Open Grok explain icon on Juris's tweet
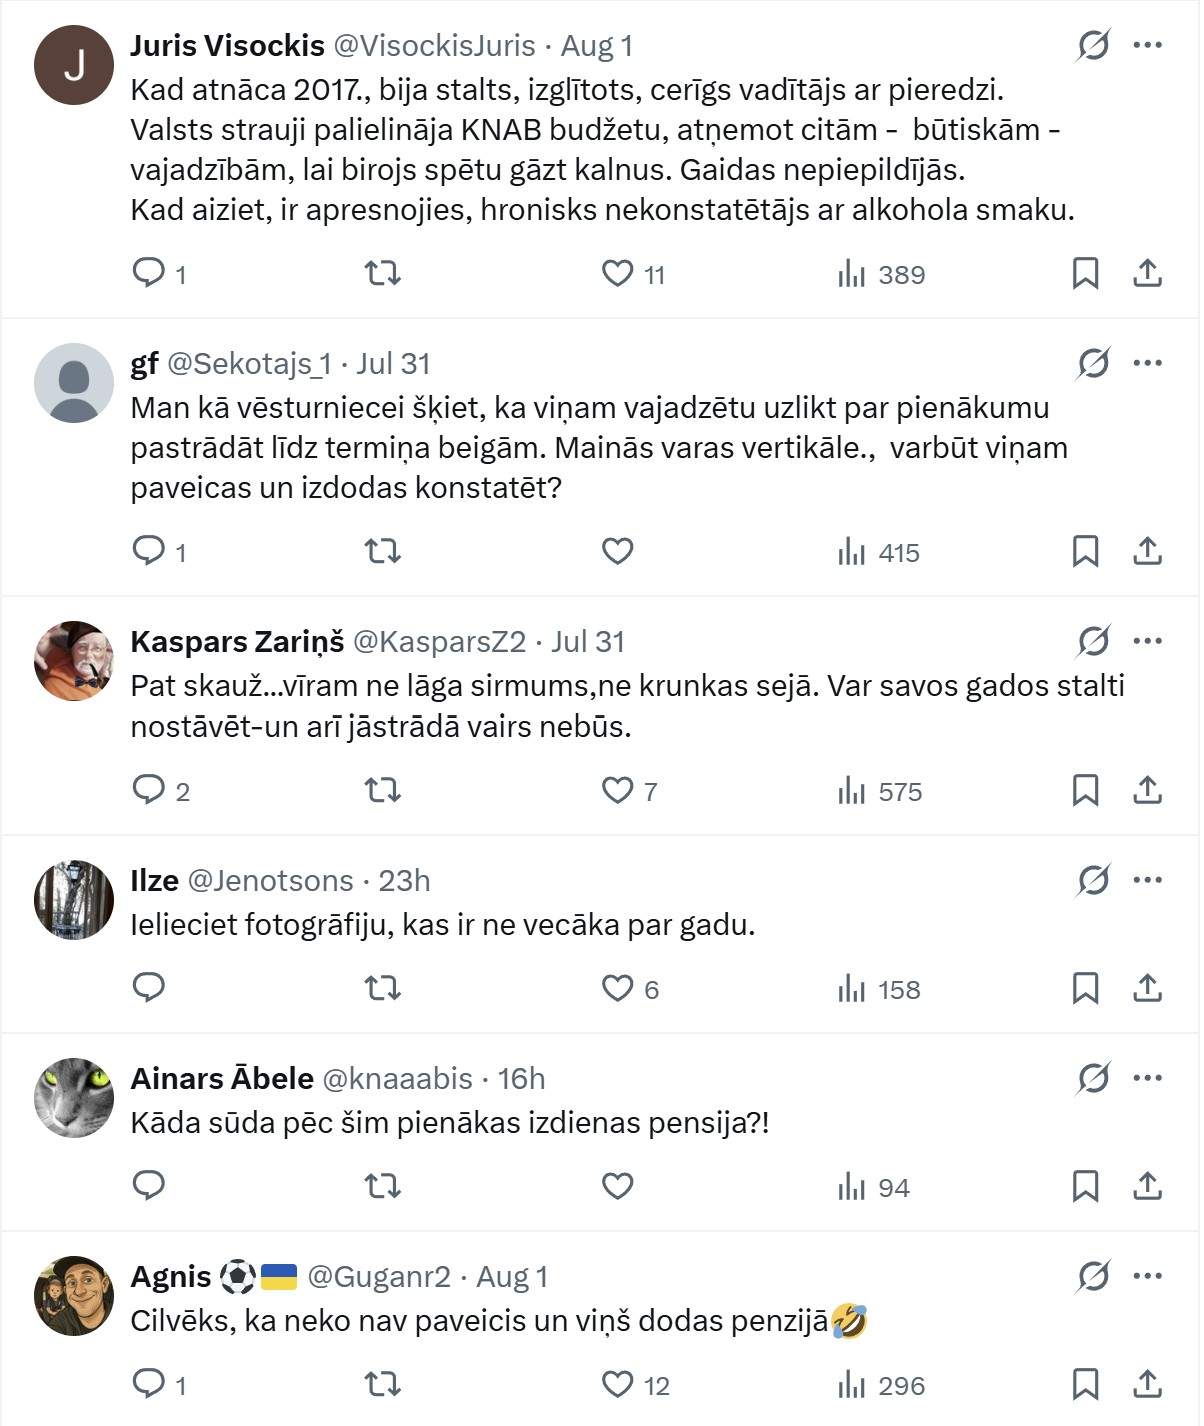Viewport: 1204px width, 1426px height. [1093, 45]
